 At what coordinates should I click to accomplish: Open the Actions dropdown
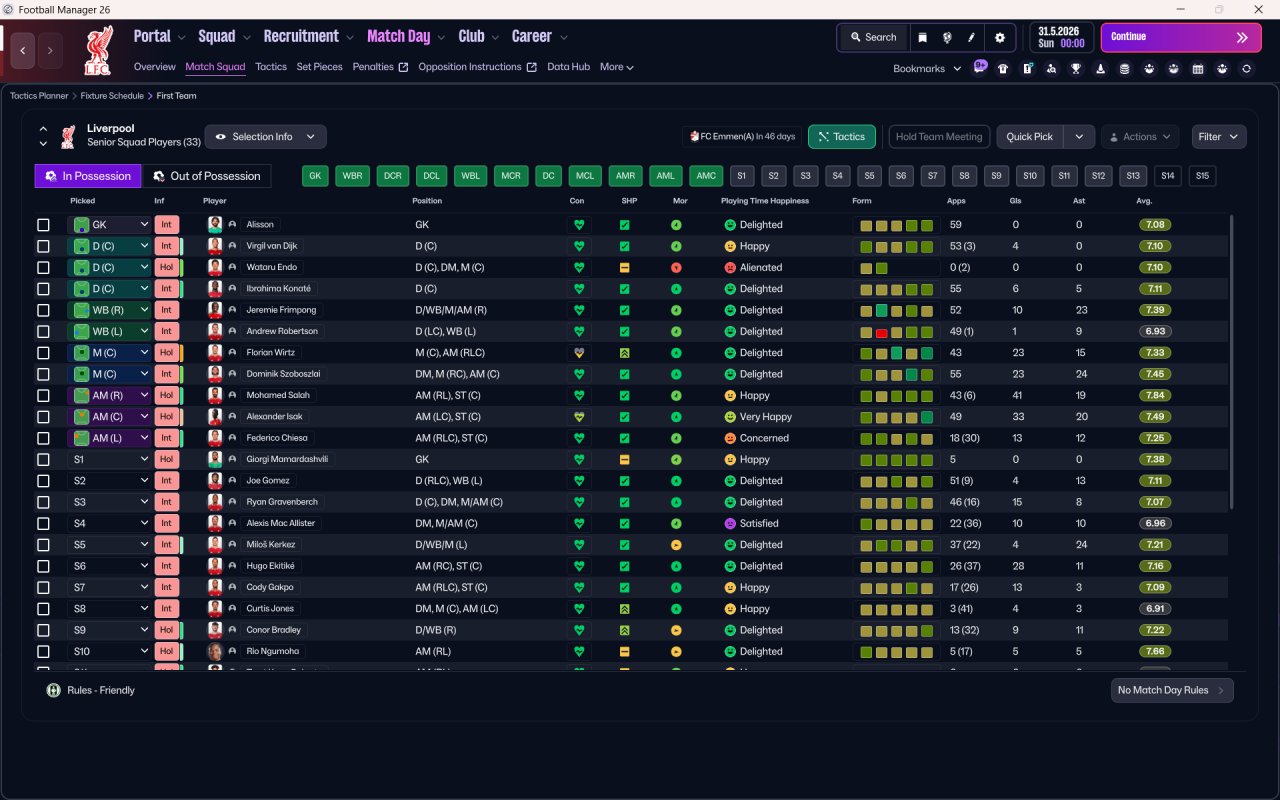(x=1140, y=137)
